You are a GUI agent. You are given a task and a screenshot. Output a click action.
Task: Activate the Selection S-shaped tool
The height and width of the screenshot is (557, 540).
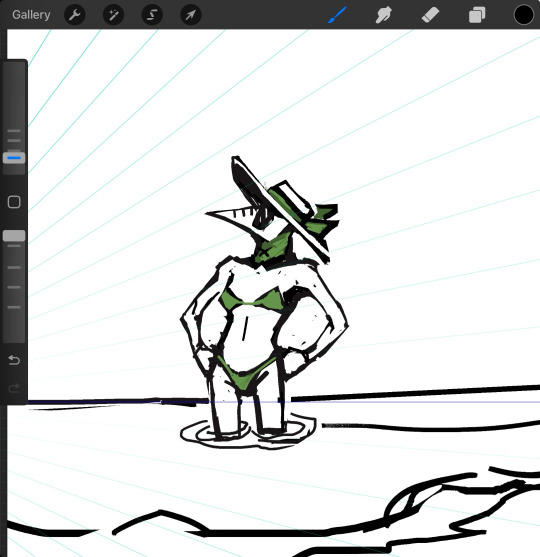(152, 15)
